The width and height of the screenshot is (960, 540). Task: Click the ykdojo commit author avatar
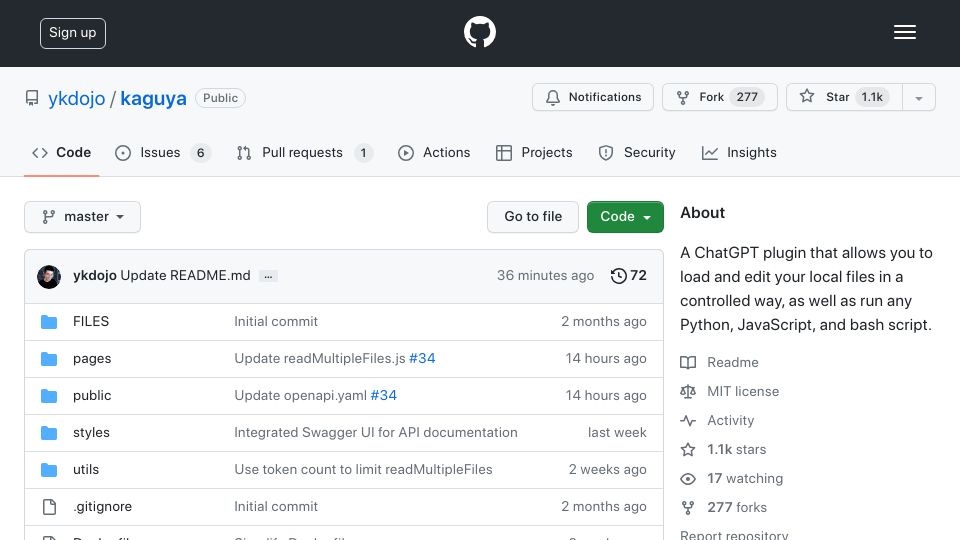coord(49,277)
